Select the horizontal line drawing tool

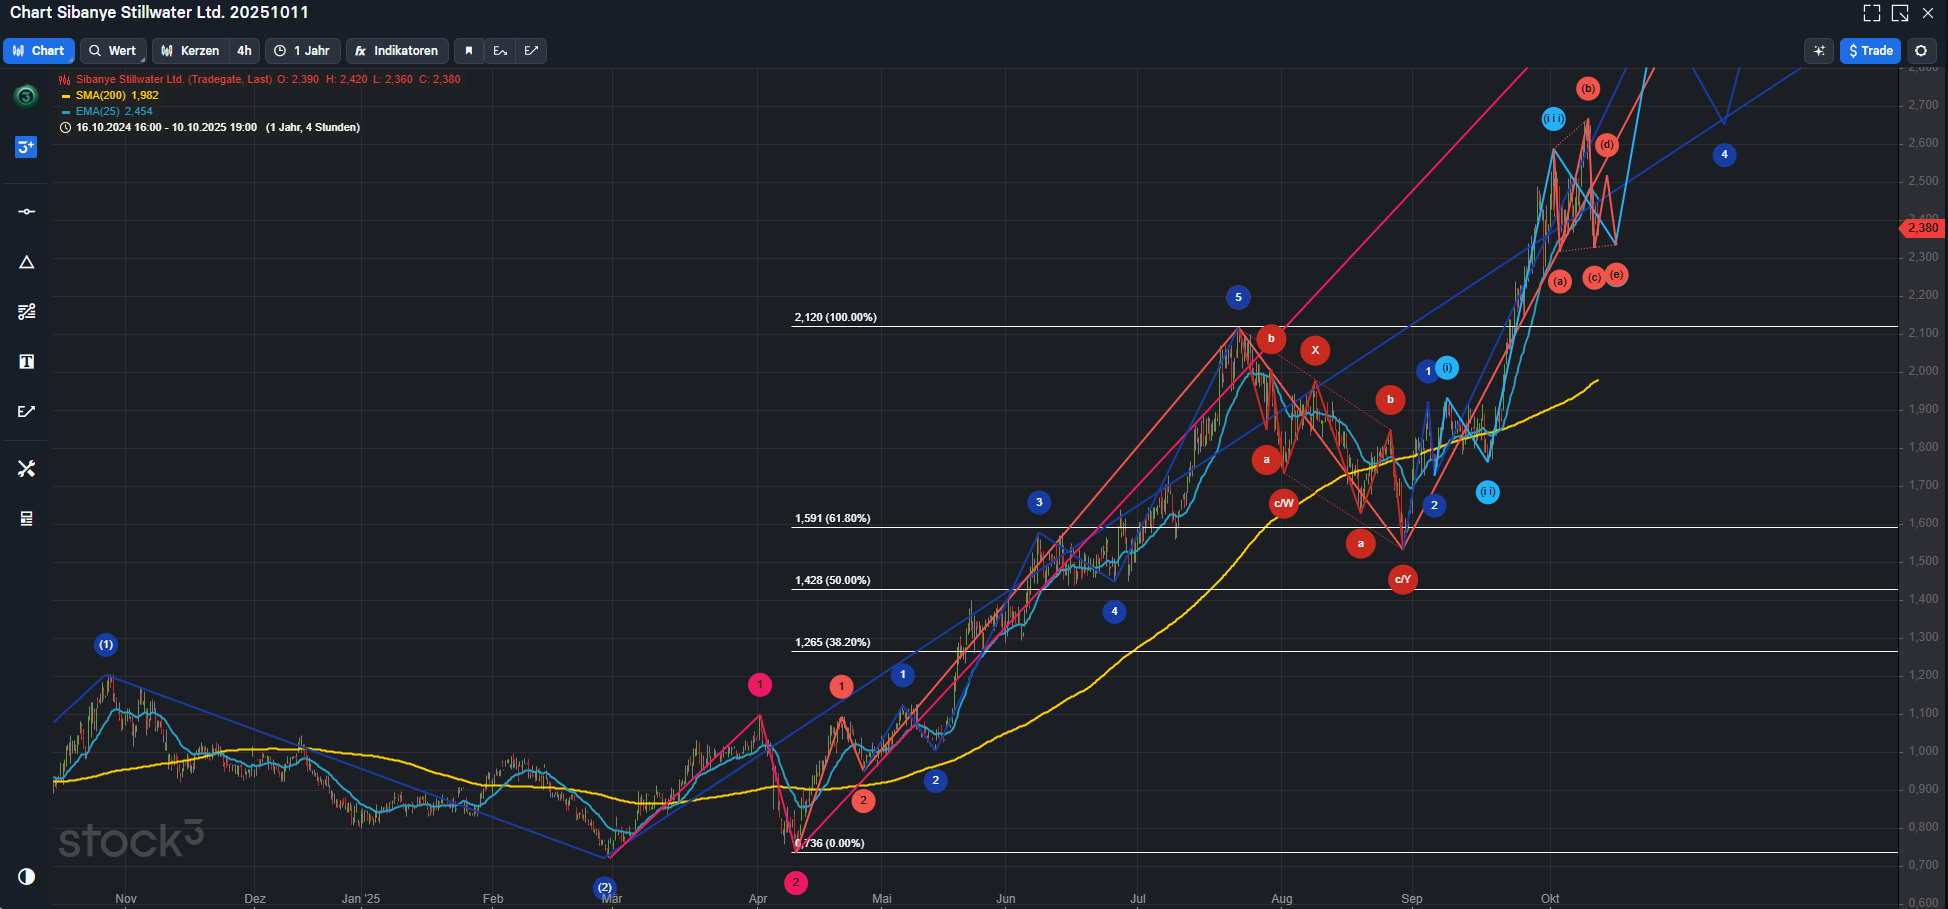point(26,211)
